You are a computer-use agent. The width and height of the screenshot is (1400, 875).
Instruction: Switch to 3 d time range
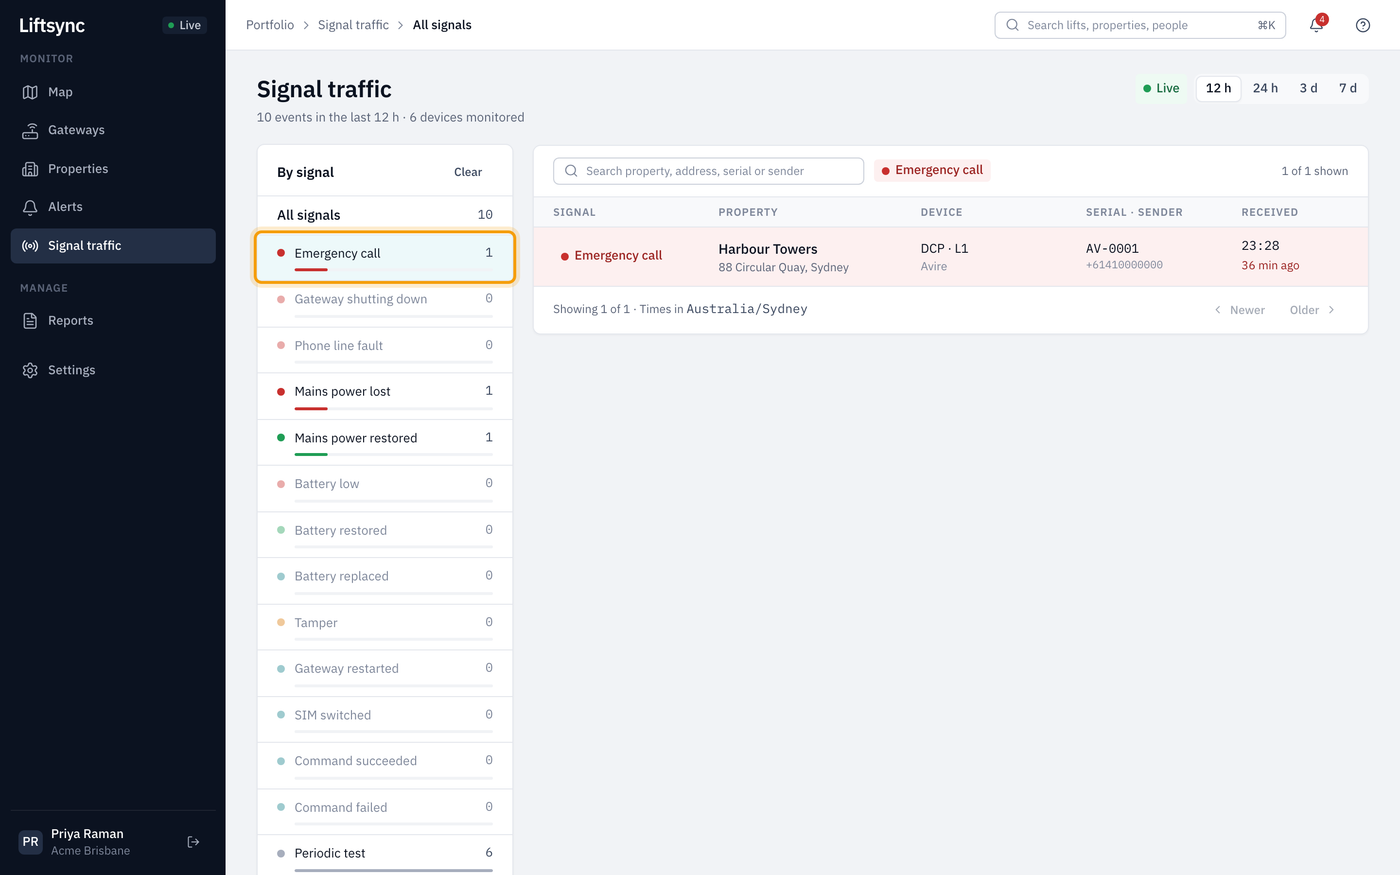click(1309, 88)
